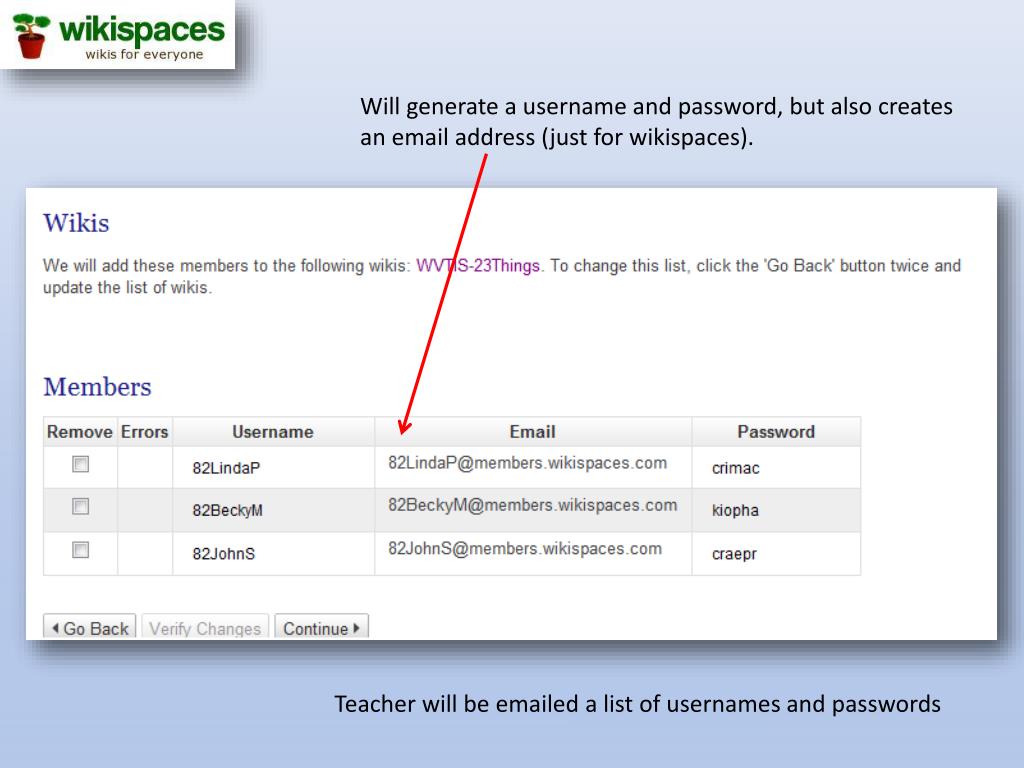1024x768 pixels.
Task: Select the username 82BeckyM
Action: [x=227, y=510]
